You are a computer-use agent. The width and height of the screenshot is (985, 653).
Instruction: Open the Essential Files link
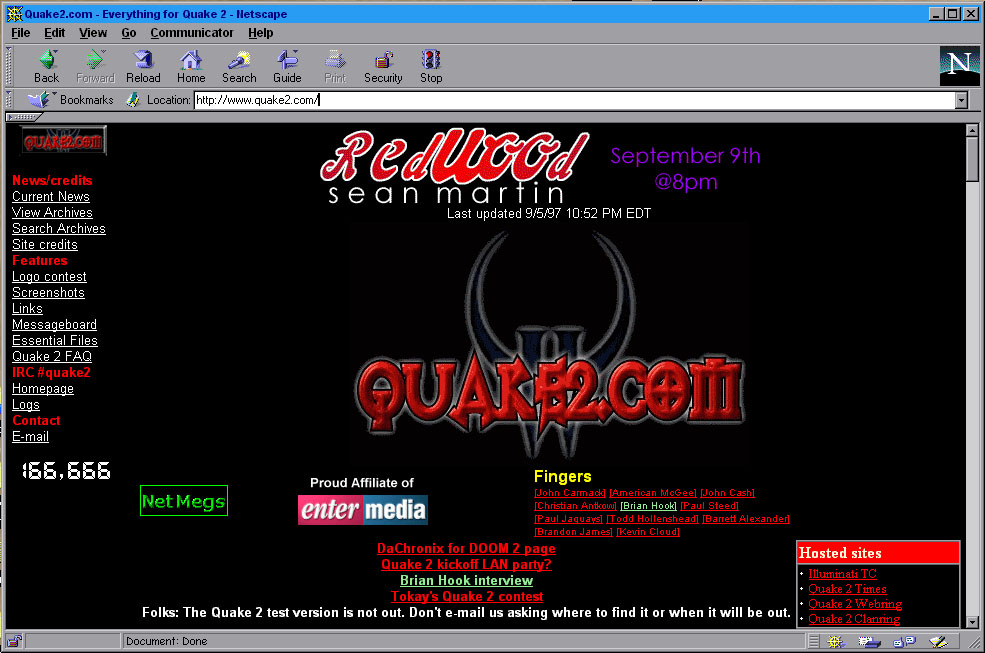click(x=55, y=341)
